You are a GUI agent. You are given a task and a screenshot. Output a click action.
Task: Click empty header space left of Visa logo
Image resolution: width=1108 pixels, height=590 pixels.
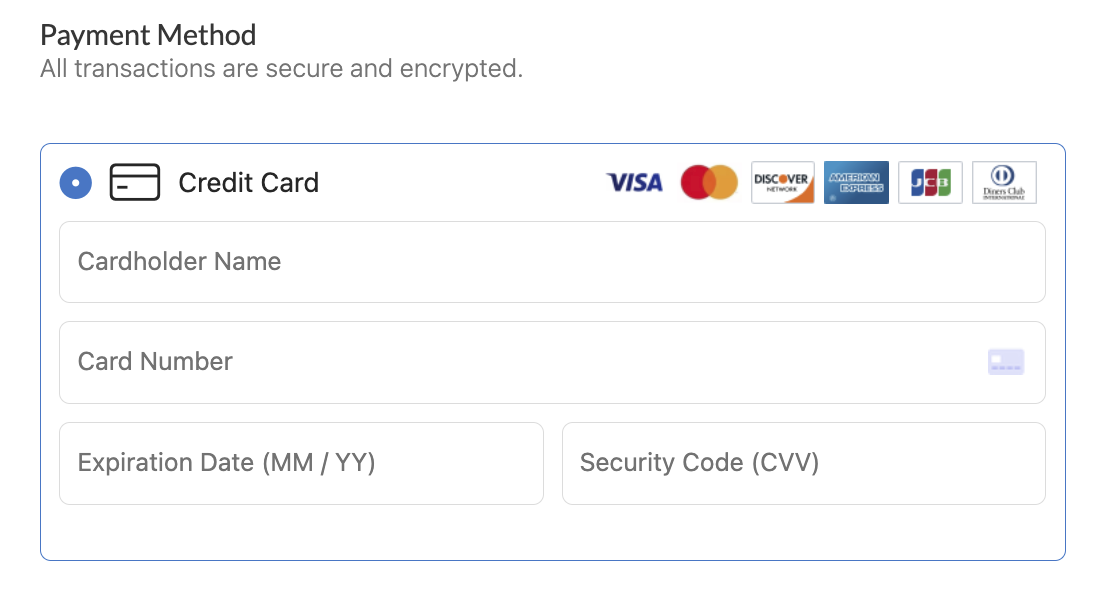click(x=460, y=183)
